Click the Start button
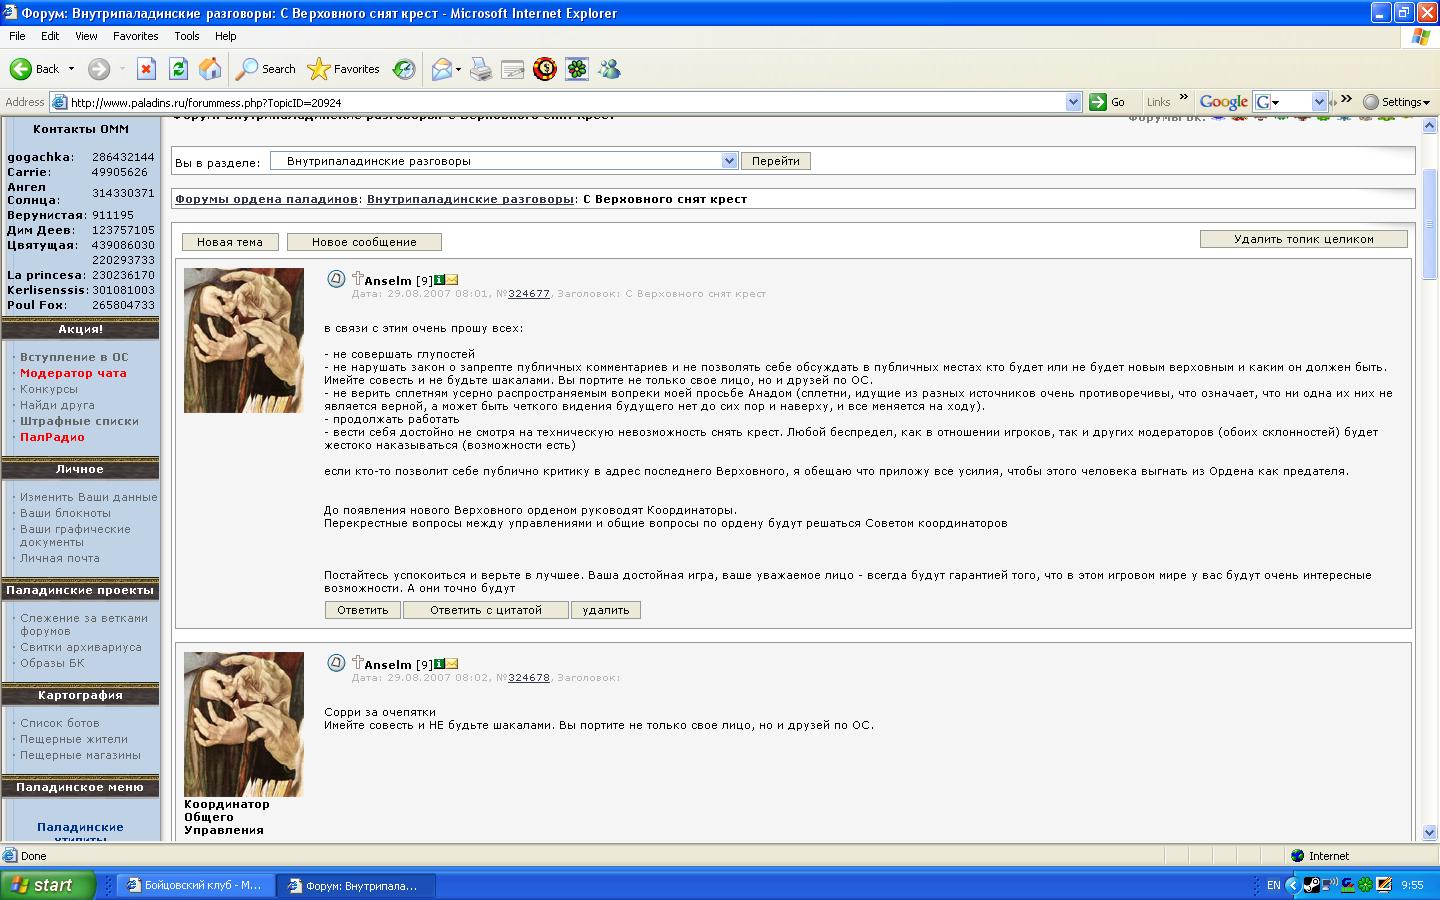 47,885
